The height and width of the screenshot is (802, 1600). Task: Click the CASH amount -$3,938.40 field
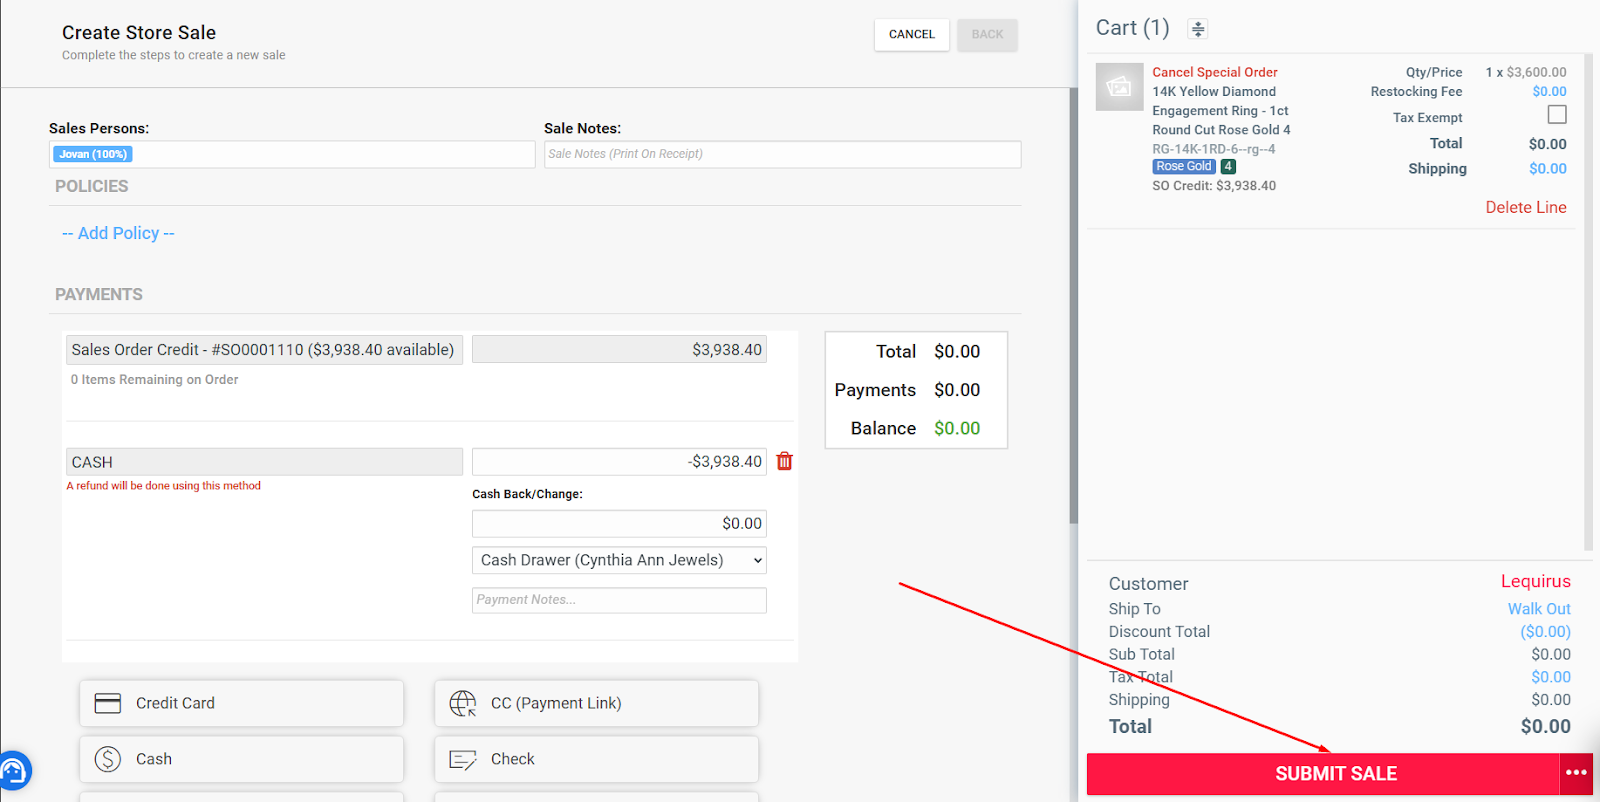click(x=619, y=461)
